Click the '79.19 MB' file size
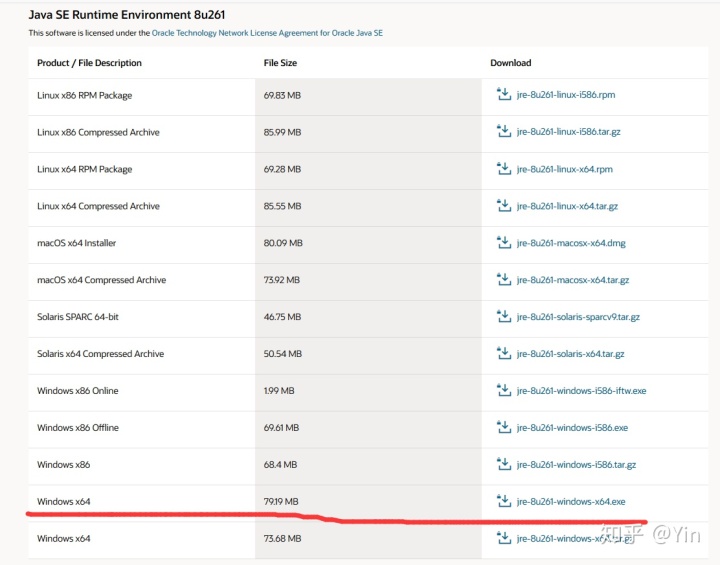The image size is (720, 565). 281,502
